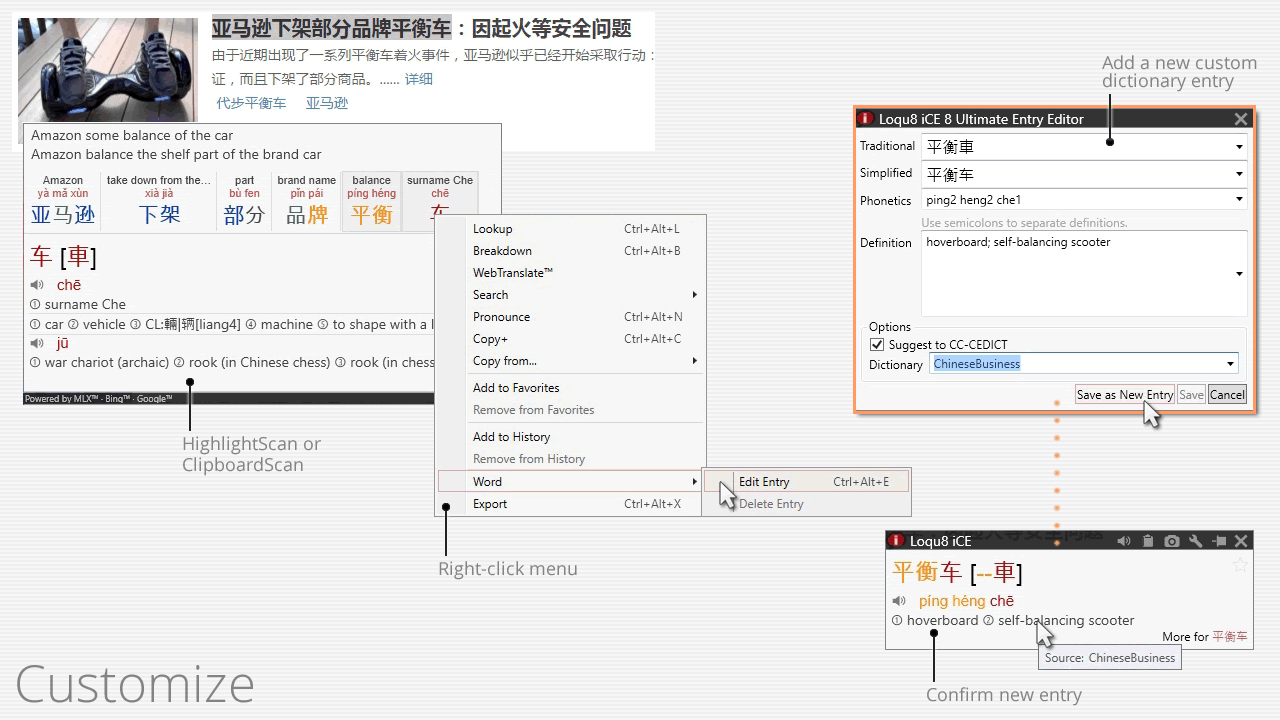Open the Traditional character dropdown
Image resolution: width=1280 pixels, height=720 pixels.
point(1238,146)
